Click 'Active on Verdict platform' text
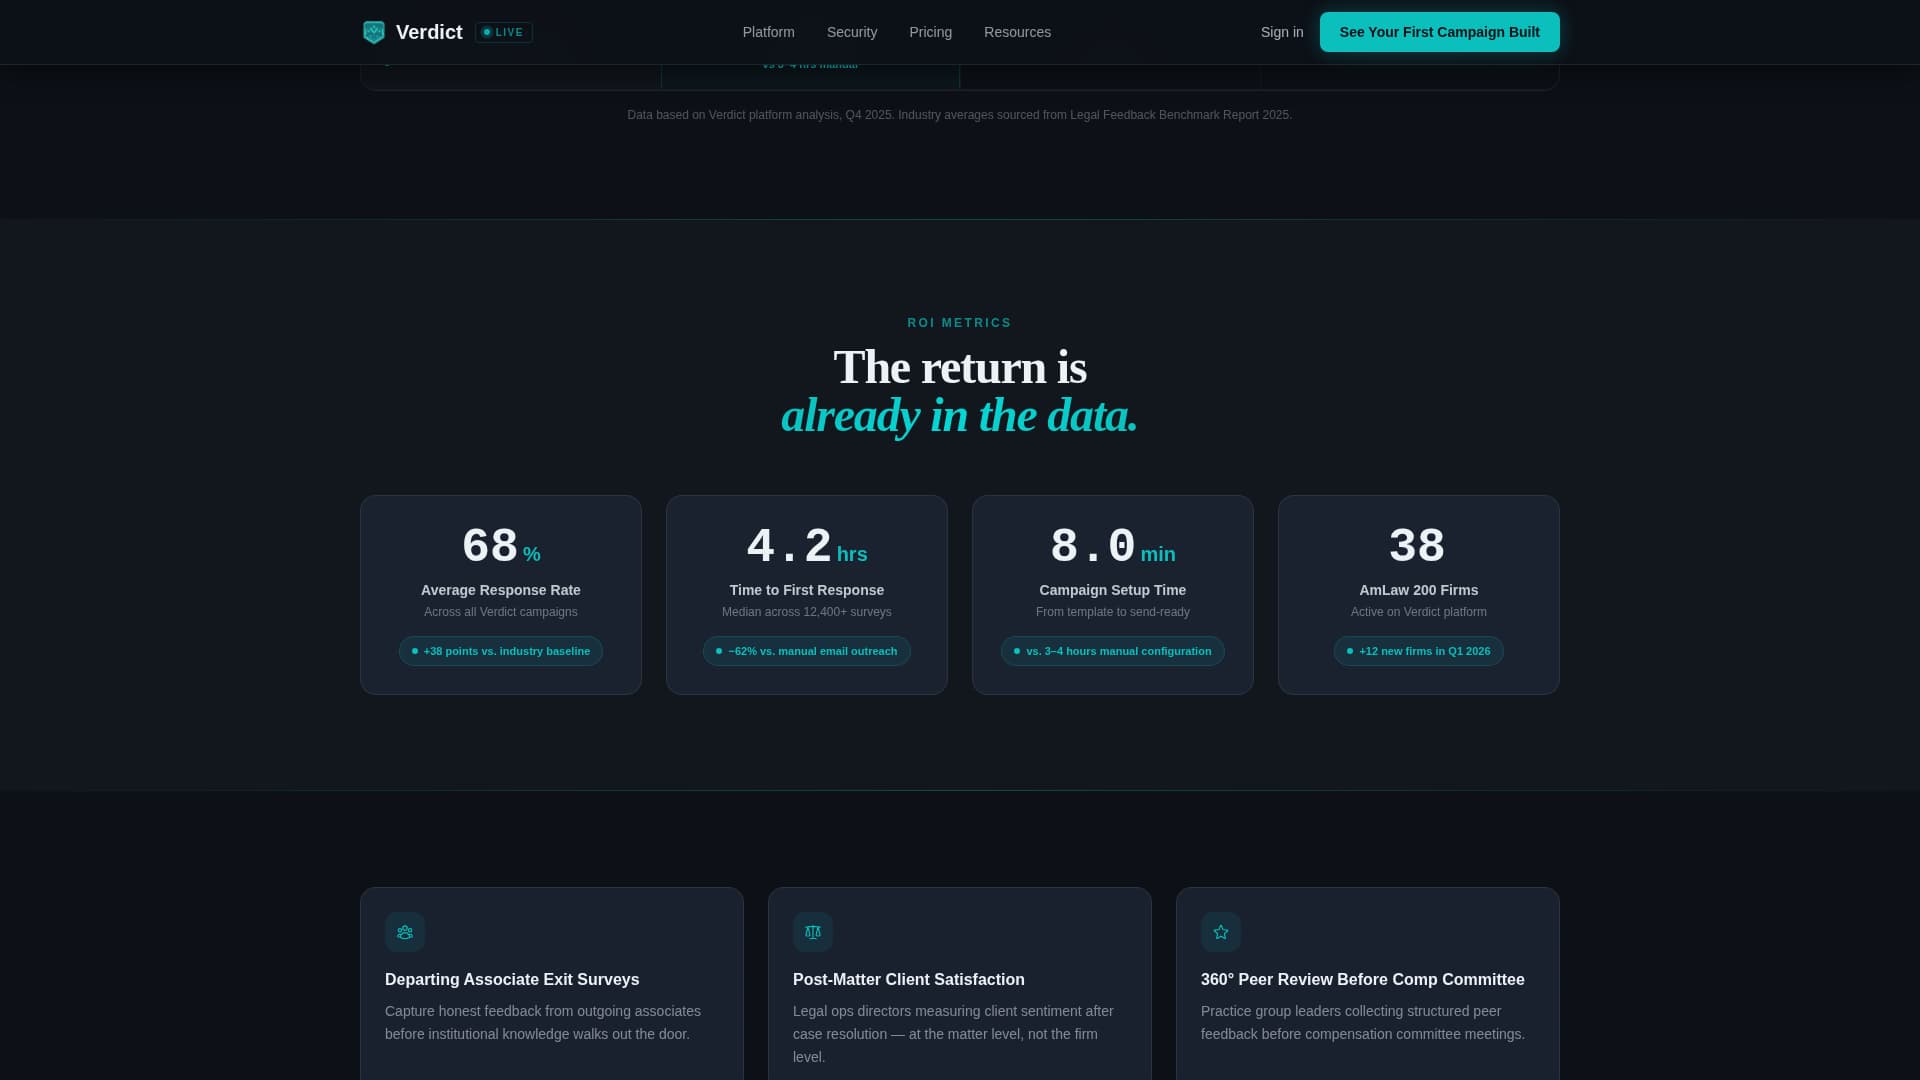The width and height of the screenshot is (1920, 1080). [x=1419, y=612]
